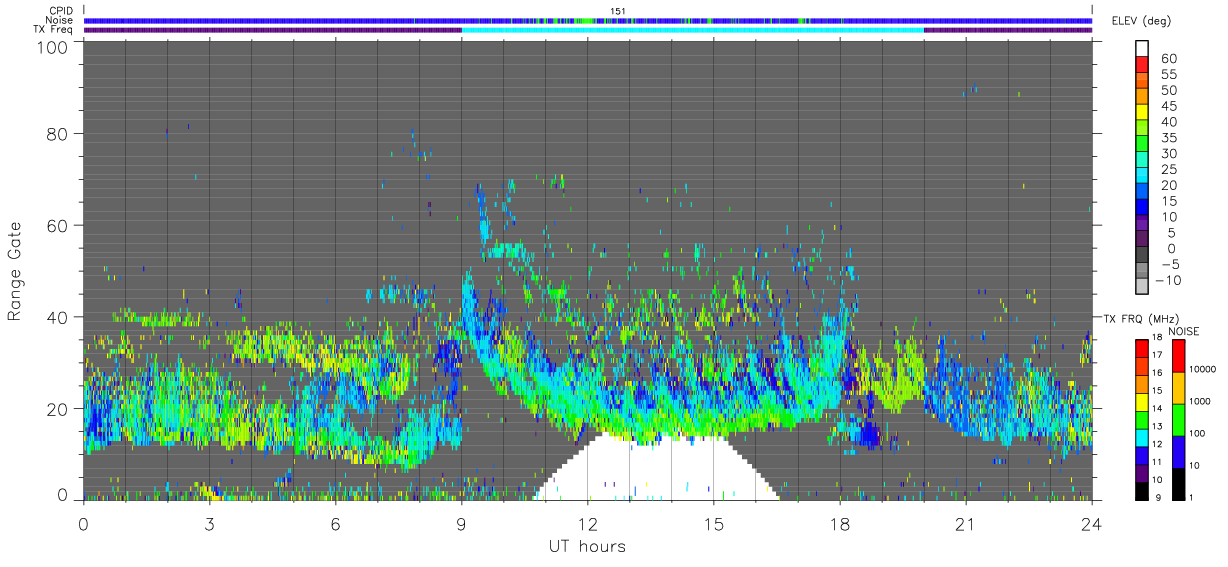Click the red 55-60 degree elevation swatch
This screenshot has height=567, width=1228.
pos(1142,67)
